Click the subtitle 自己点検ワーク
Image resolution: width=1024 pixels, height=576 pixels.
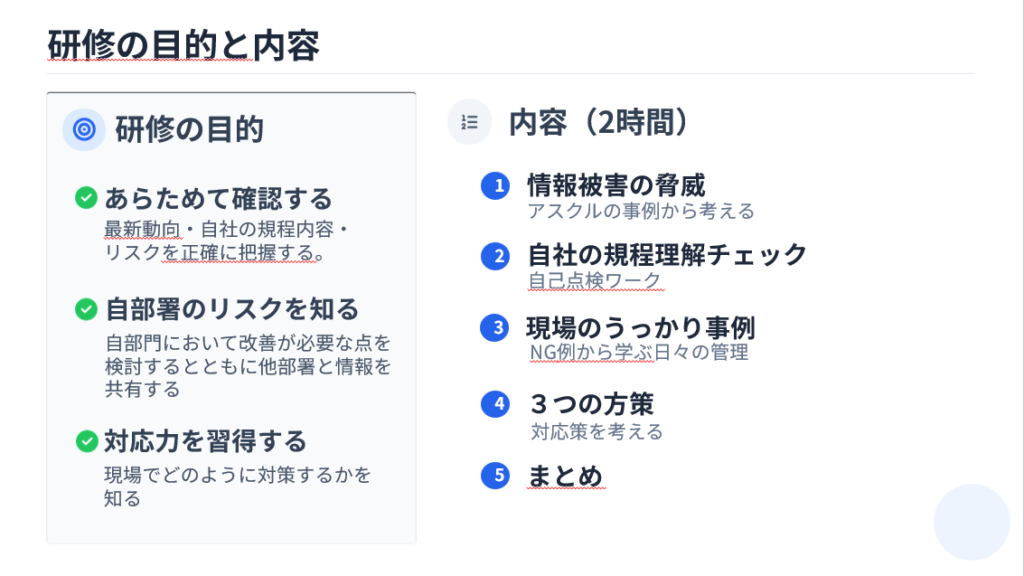595,281
